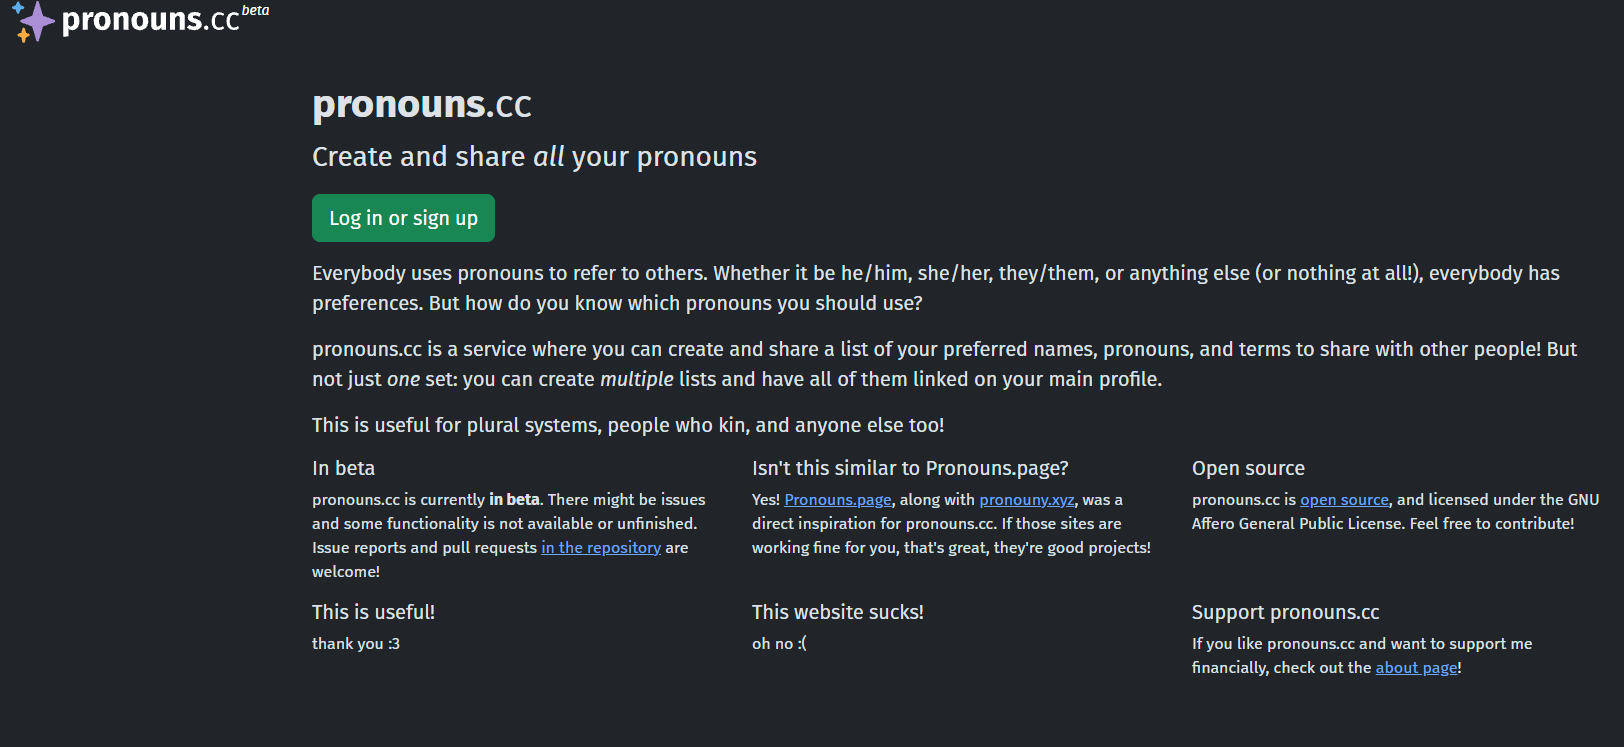Click the 'This is useful!' heading

(x=373, y=612)
